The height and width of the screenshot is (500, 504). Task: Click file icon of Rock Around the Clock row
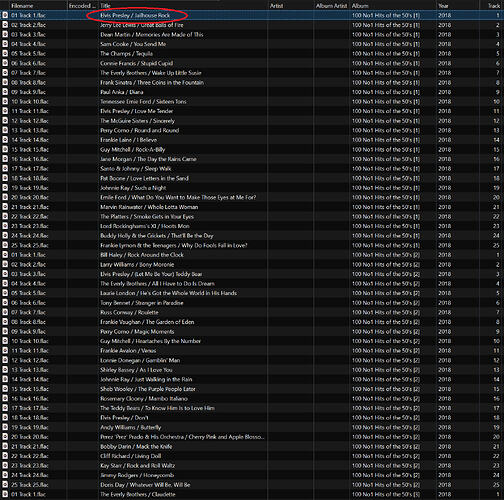(5, 255)
